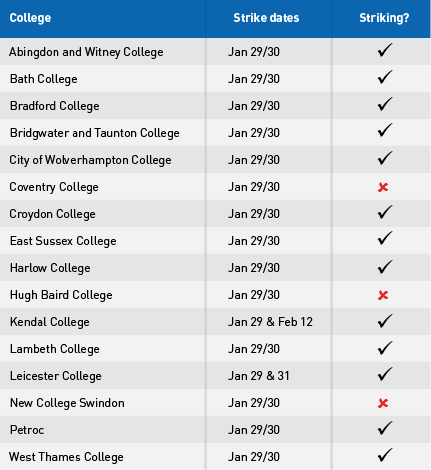Screen dimensions: 431x470
Task: Click the red cross for Hugh Baird College
Action: coord(383,295)
